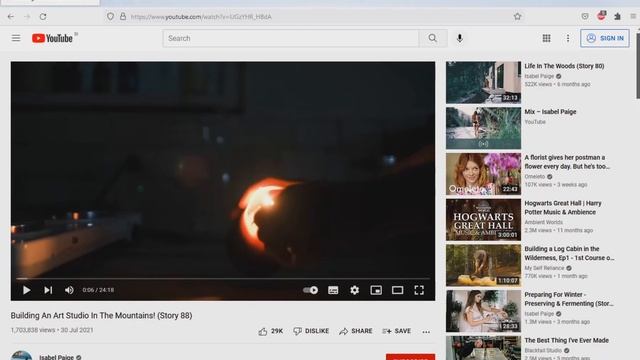Click SHARE button
The width and height of the screenshot is (640, 360).
coord(356,331)
